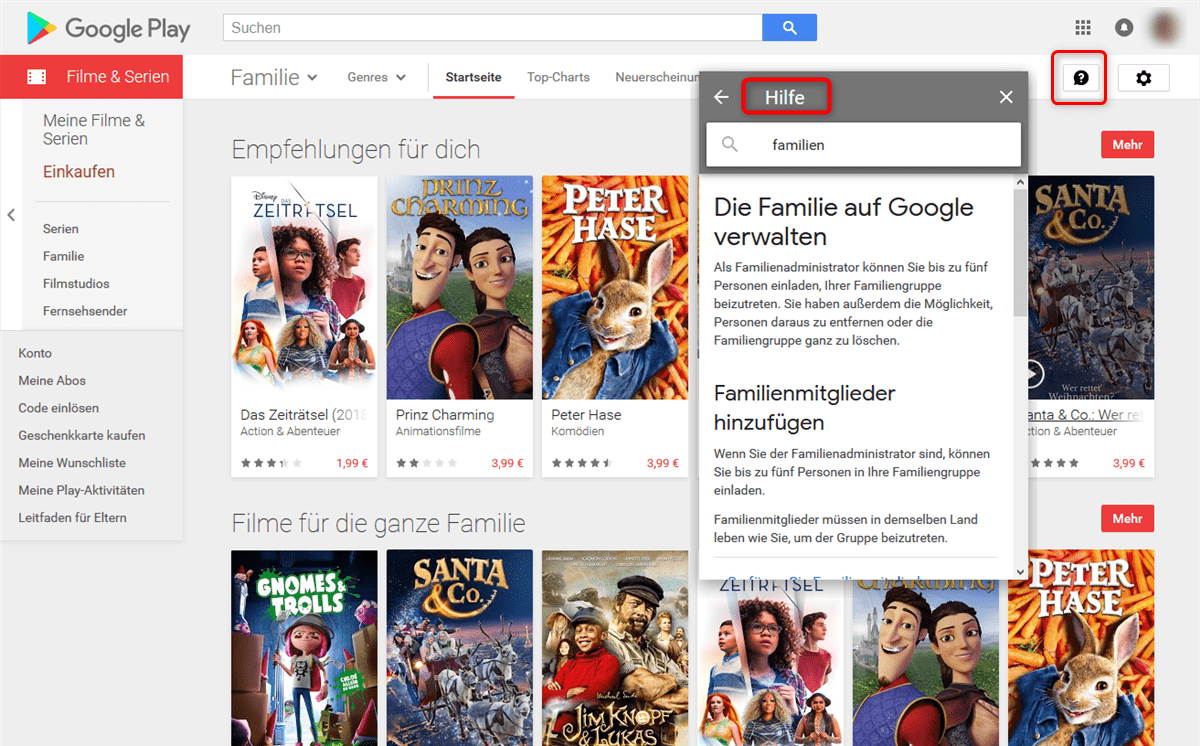The width and height of the screenshot is (1200, 746).
Task: Select Serien in the sidebar
Action: (61, 229)
